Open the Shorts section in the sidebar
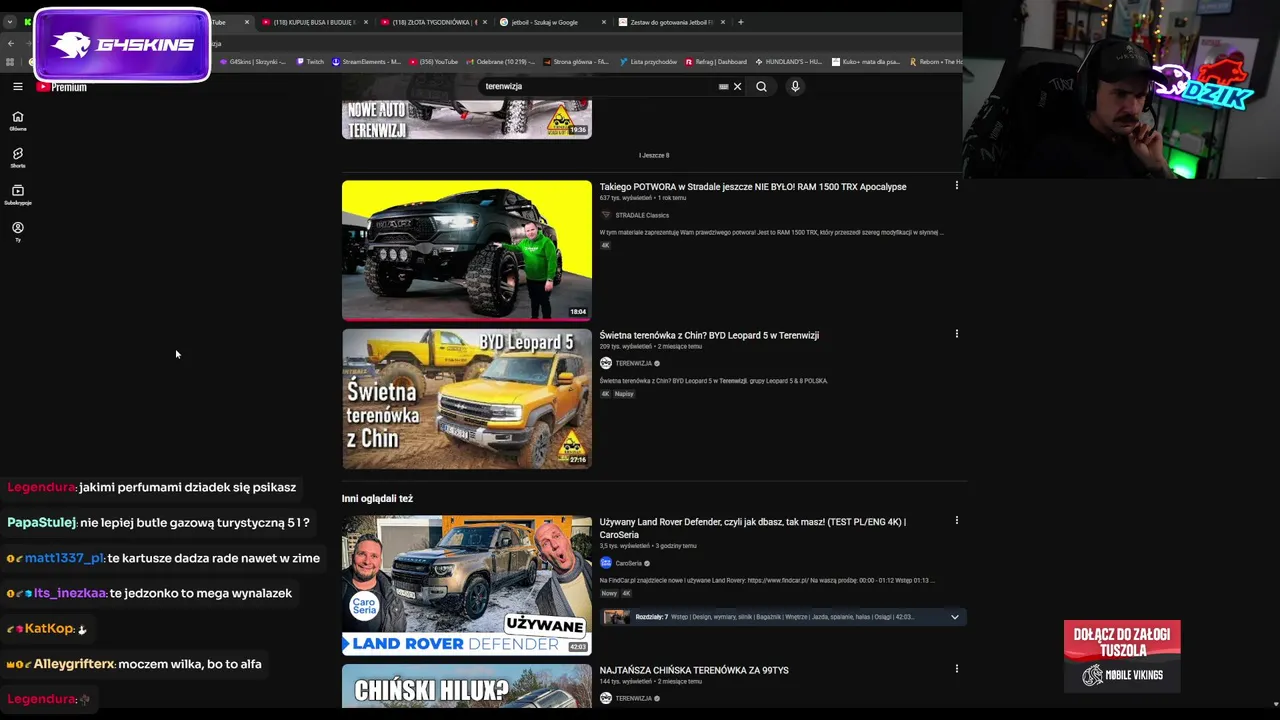The image size is (1280, 720). pyautogui.click(x=18, y=158)
